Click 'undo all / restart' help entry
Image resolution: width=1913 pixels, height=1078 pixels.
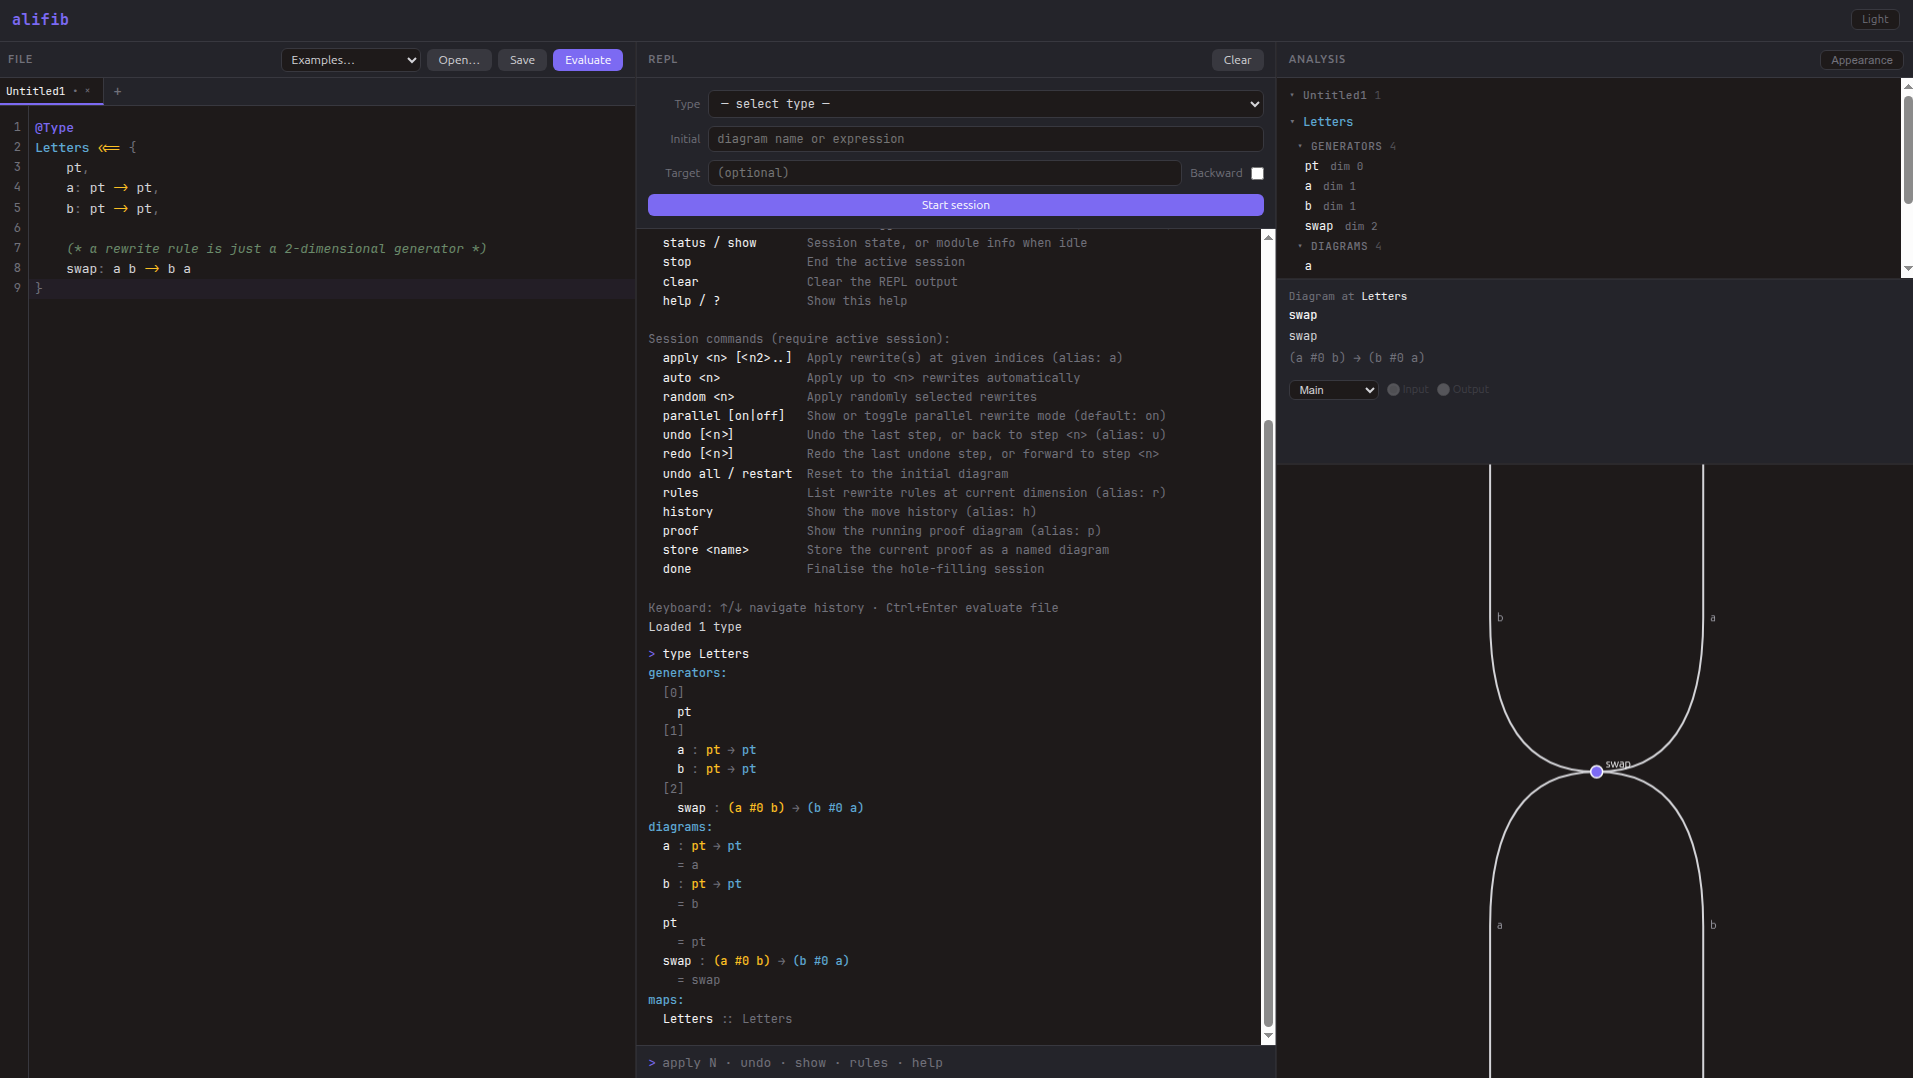727,474
